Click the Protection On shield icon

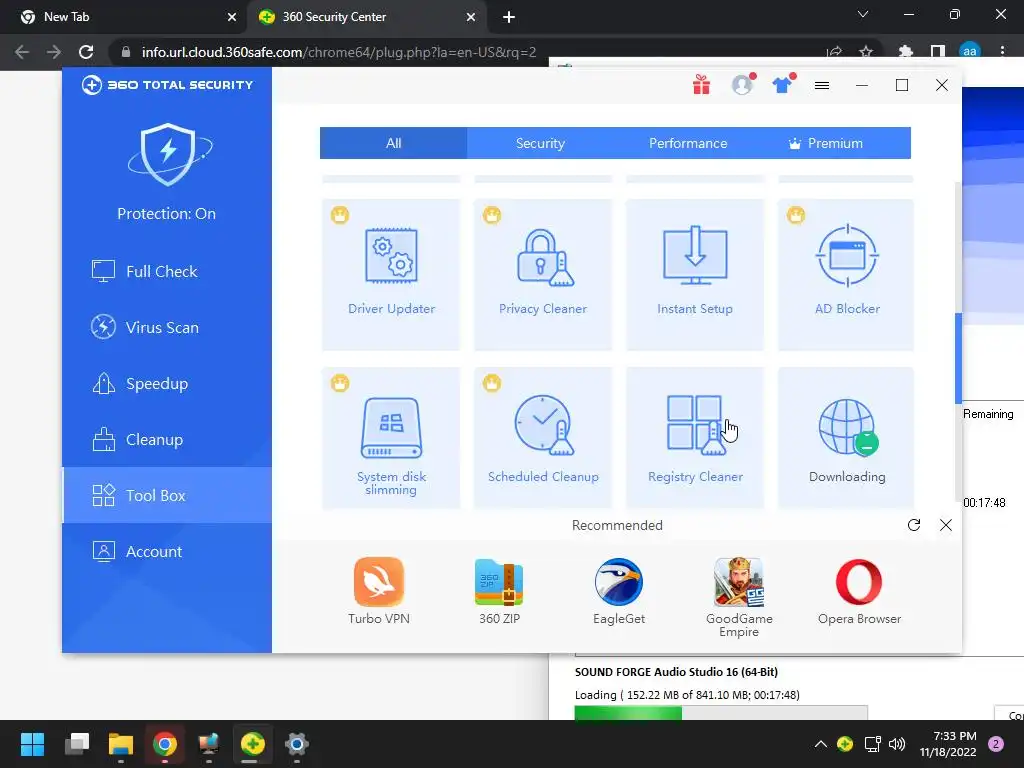click(x=168, y=154)
